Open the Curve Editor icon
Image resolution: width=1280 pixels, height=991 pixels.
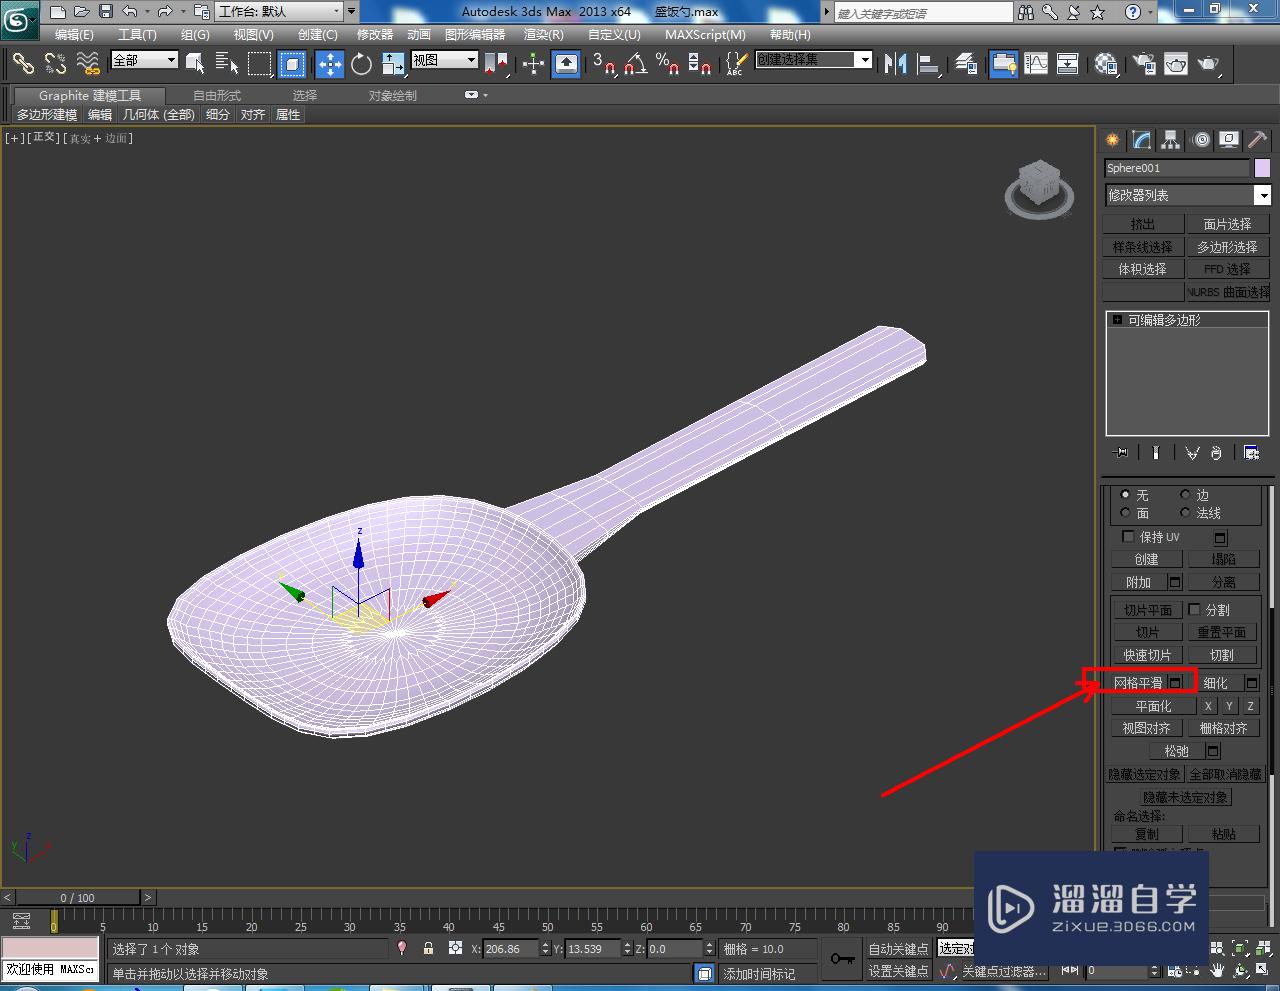tap(1037, 64)
